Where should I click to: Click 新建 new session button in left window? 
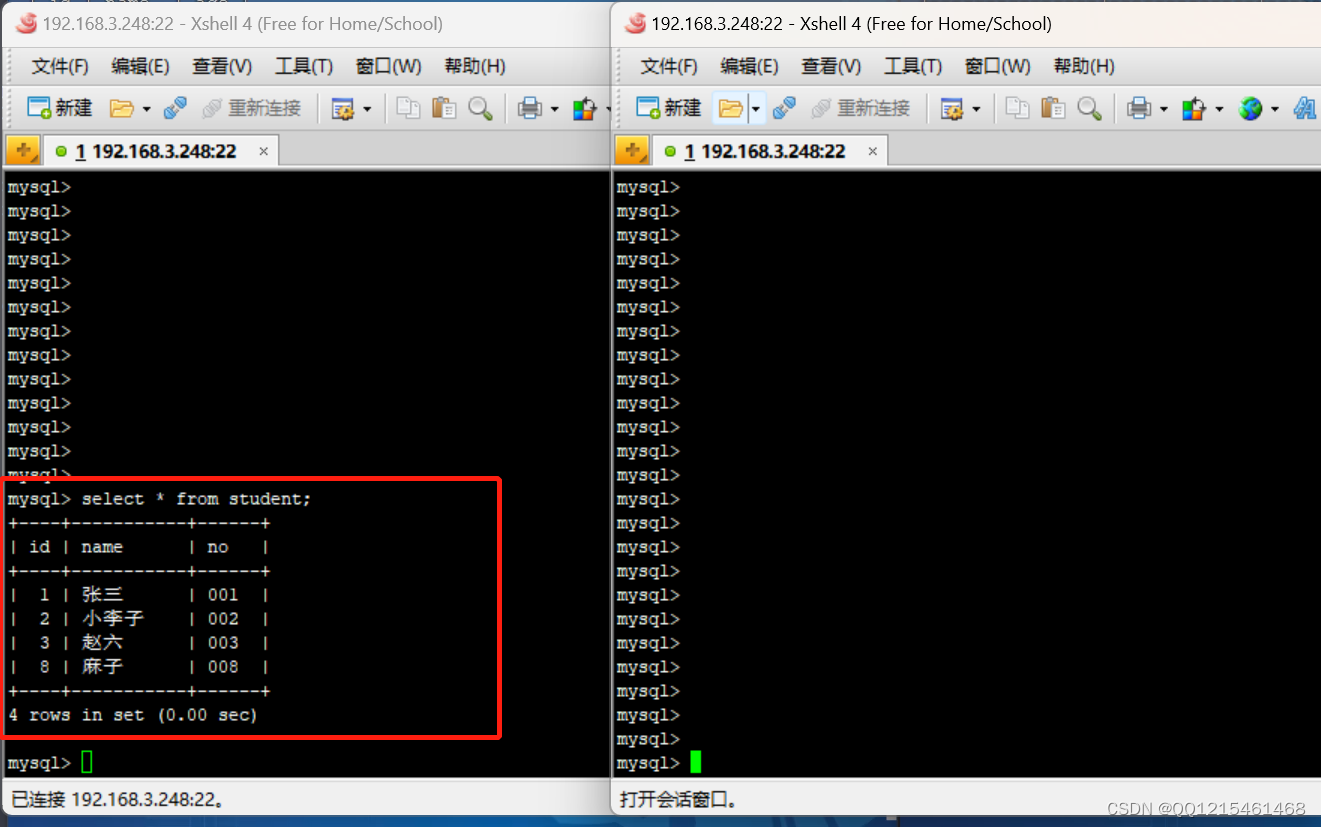point(59,108)
